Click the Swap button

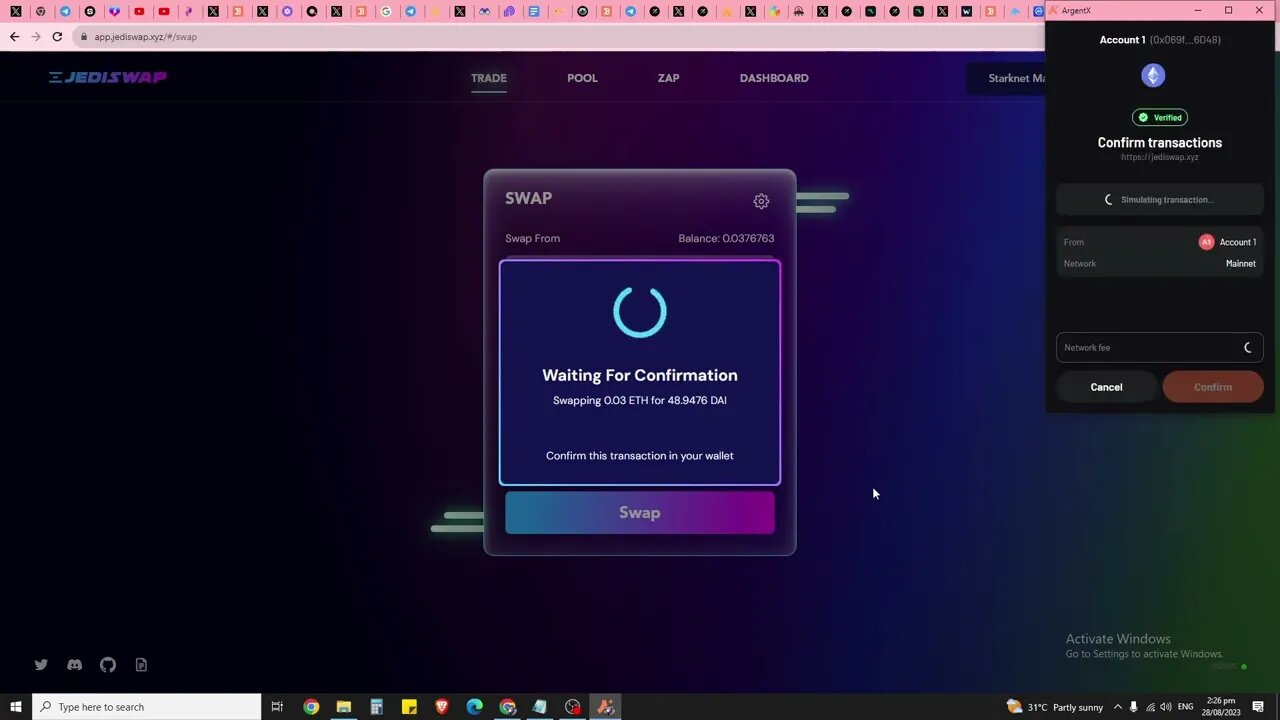pyautogui.click(x=640, y=512)
